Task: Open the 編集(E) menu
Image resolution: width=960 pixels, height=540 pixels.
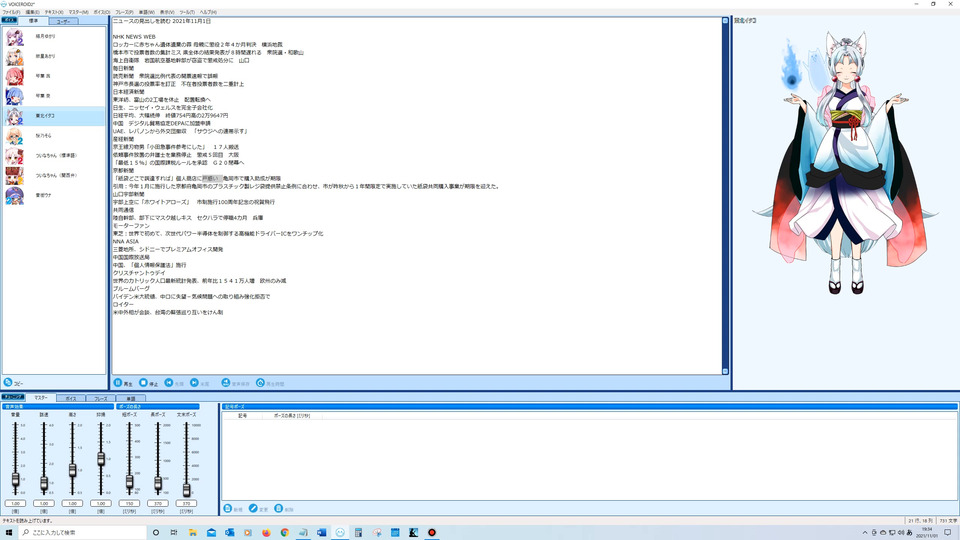Action: (x=32, y=12)
